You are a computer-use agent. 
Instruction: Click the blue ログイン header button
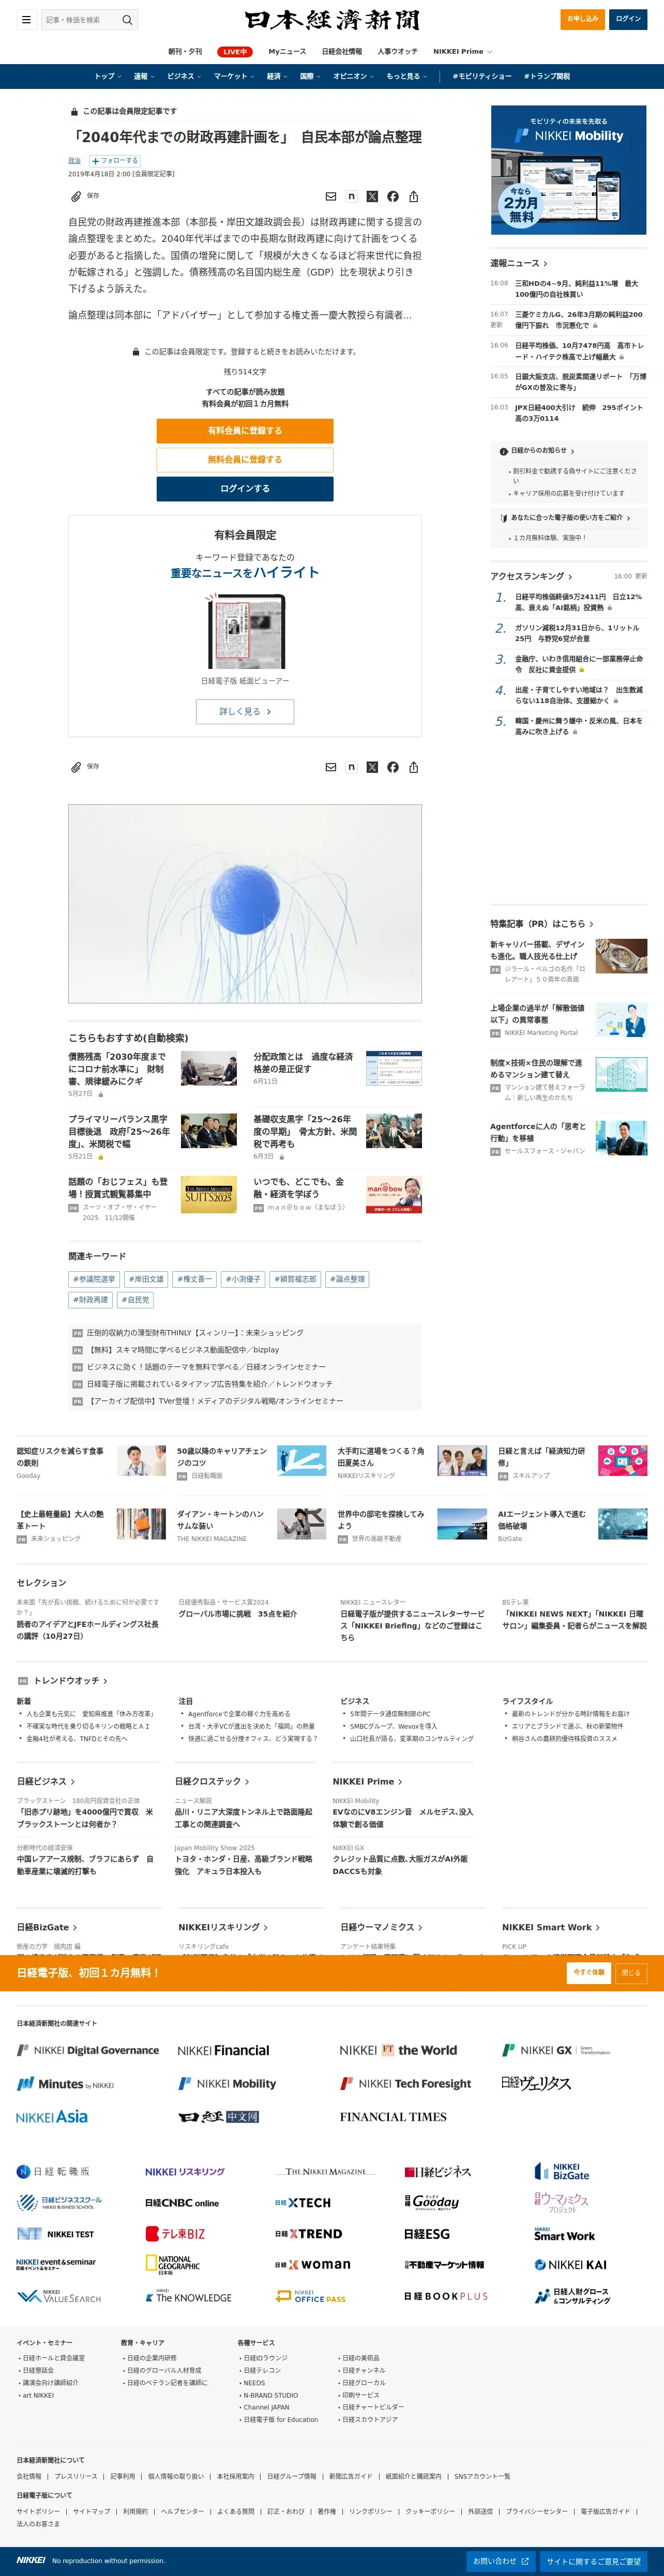click(628, 19)
